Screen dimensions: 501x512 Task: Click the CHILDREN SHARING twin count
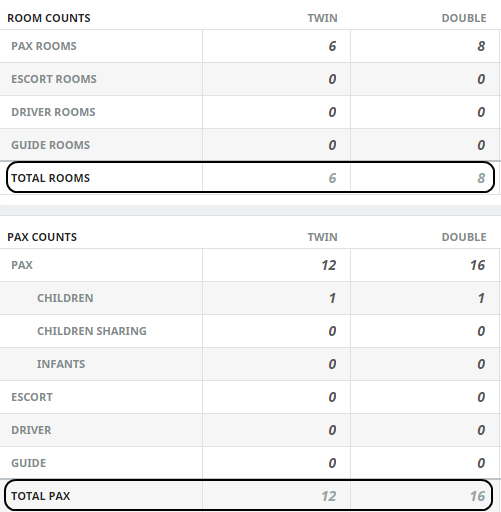coord(332,331)
